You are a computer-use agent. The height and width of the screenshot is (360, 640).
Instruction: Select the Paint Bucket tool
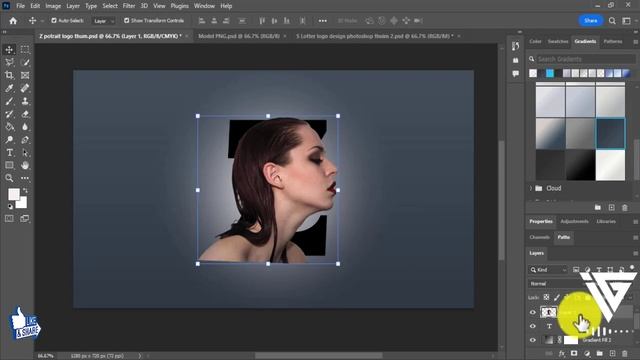pos(9,127)
